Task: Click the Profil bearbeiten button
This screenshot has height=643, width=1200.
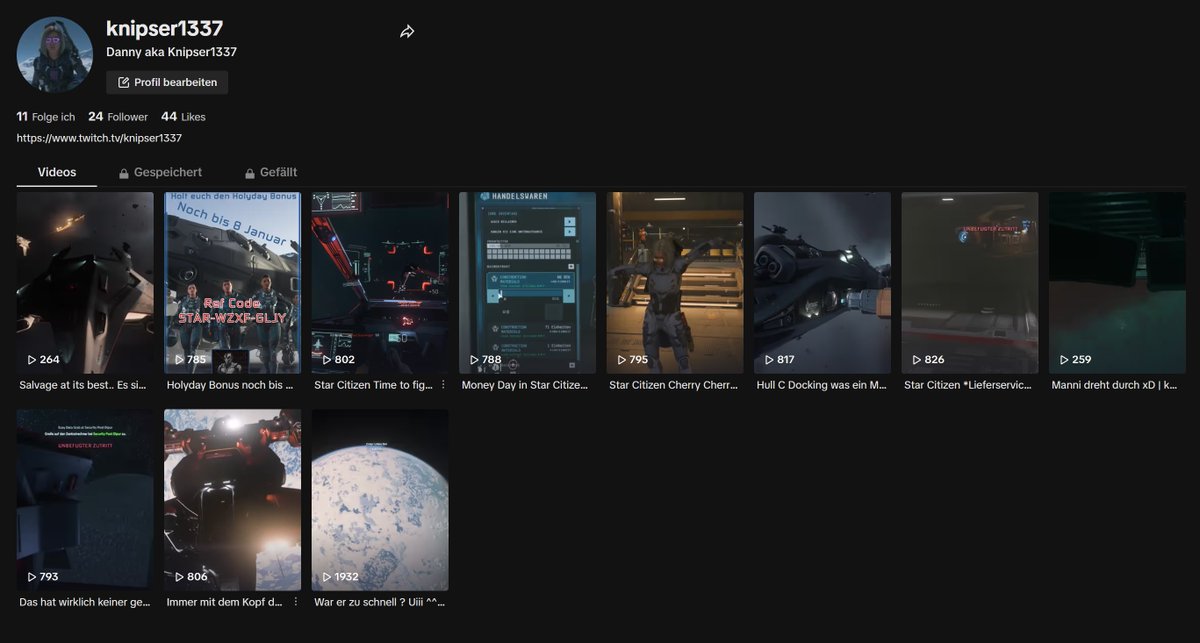Action: [167, 82]
